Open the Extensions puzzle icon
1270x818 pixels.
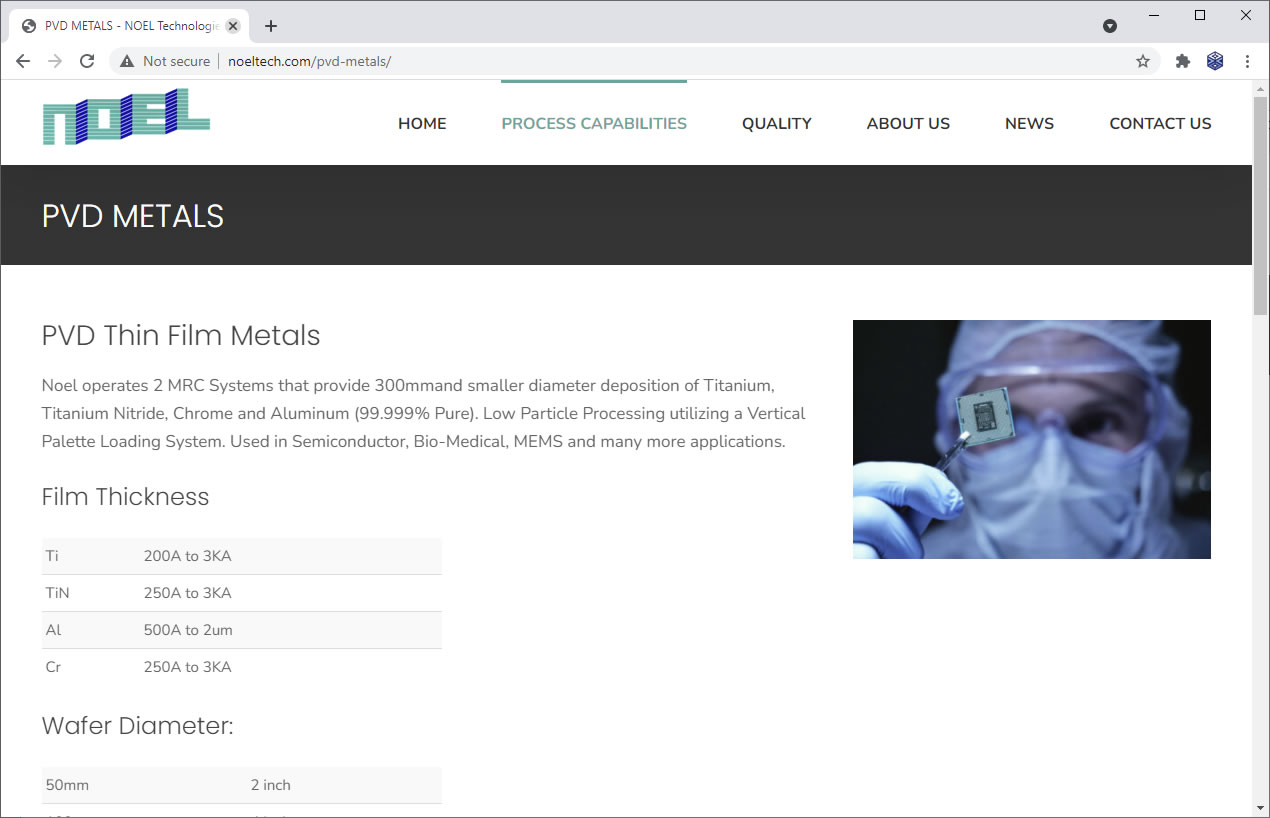1183,61
